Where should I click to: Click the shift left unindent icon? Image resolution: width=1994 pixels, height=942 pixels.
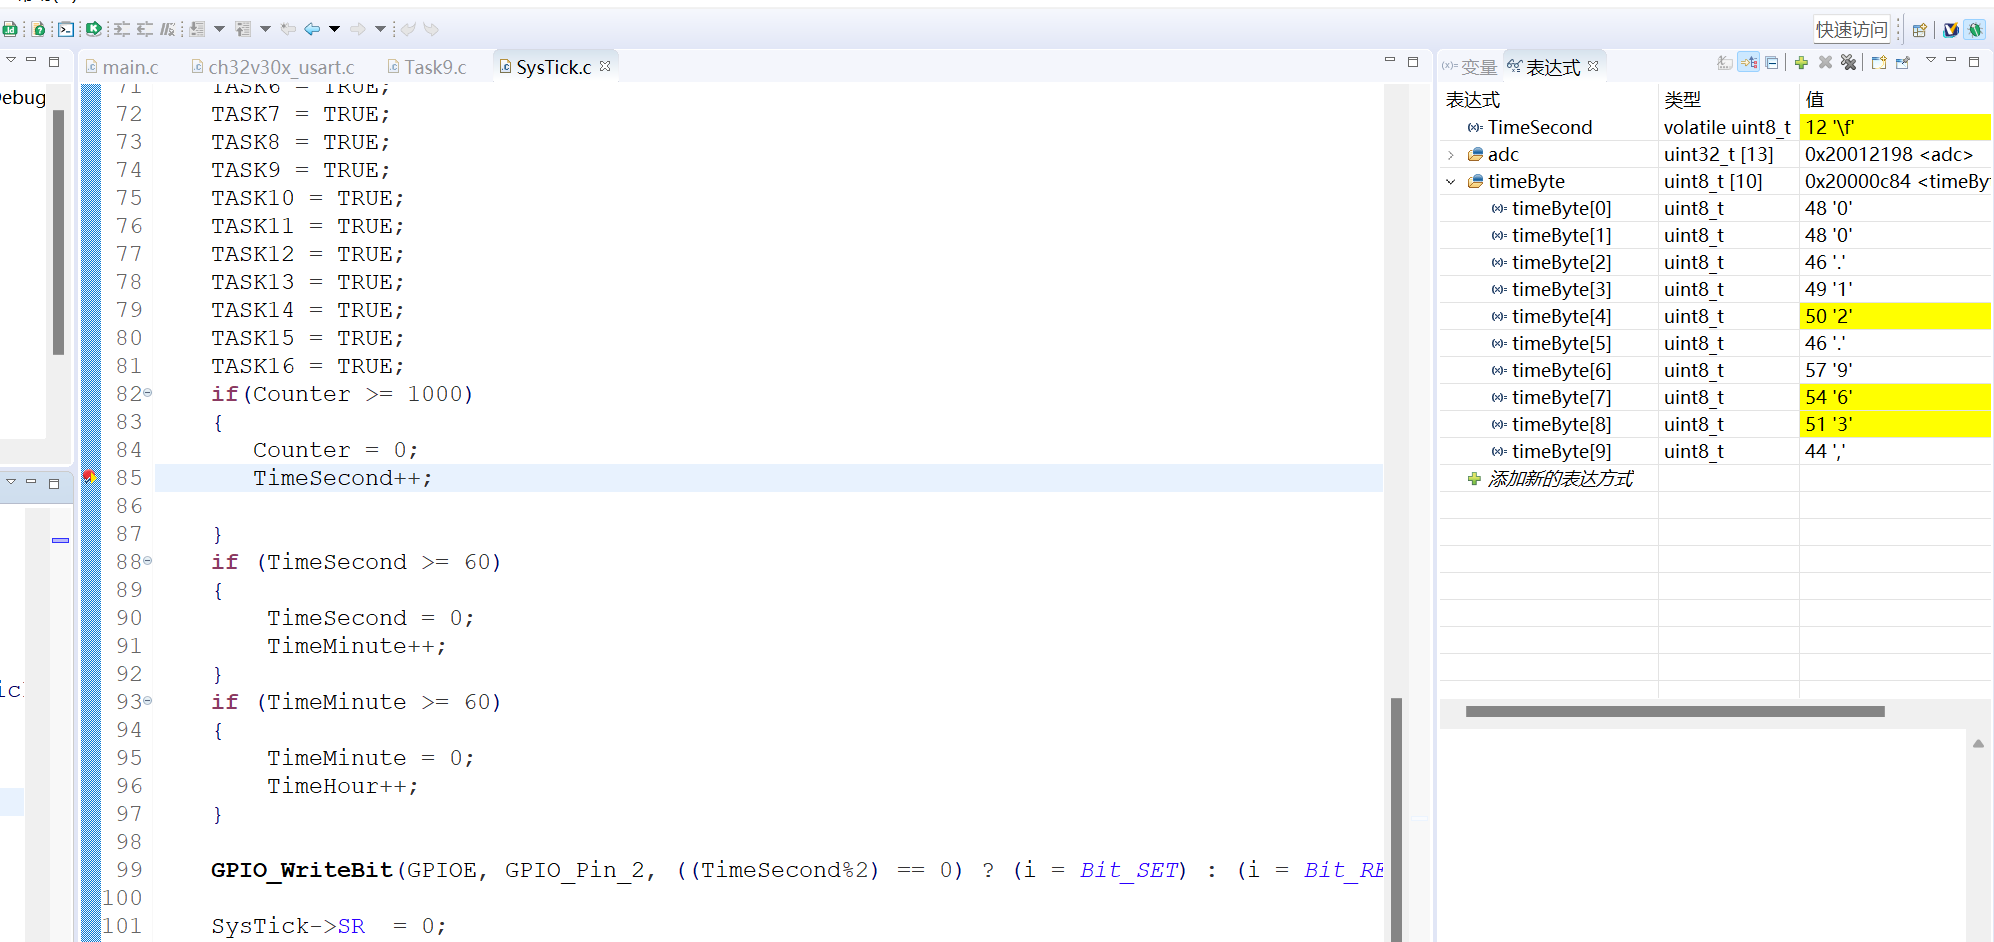pos(145,29)
